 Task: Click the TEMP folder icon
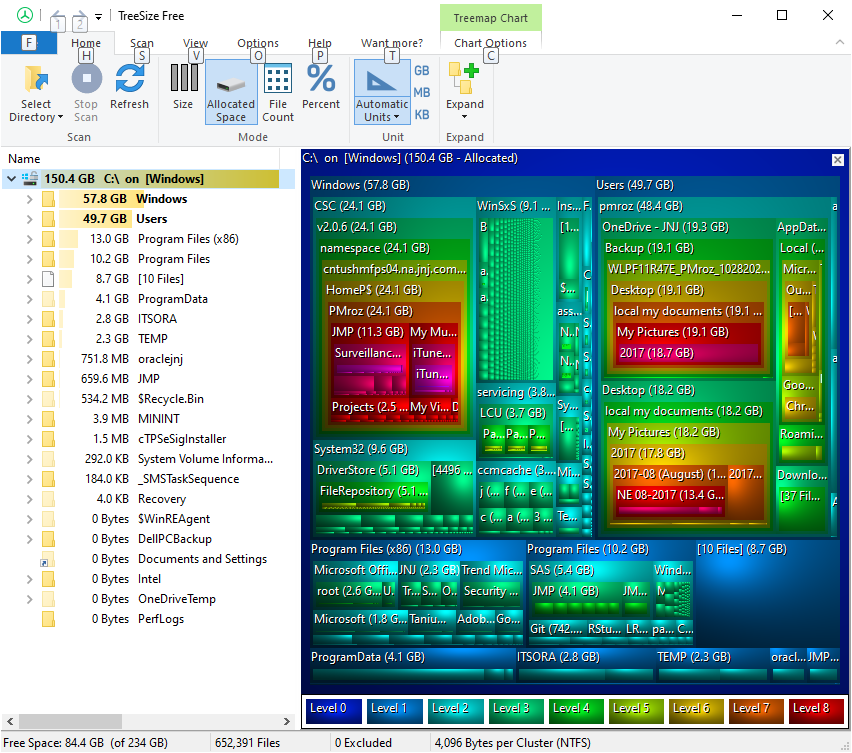click(x=48, y=339)
